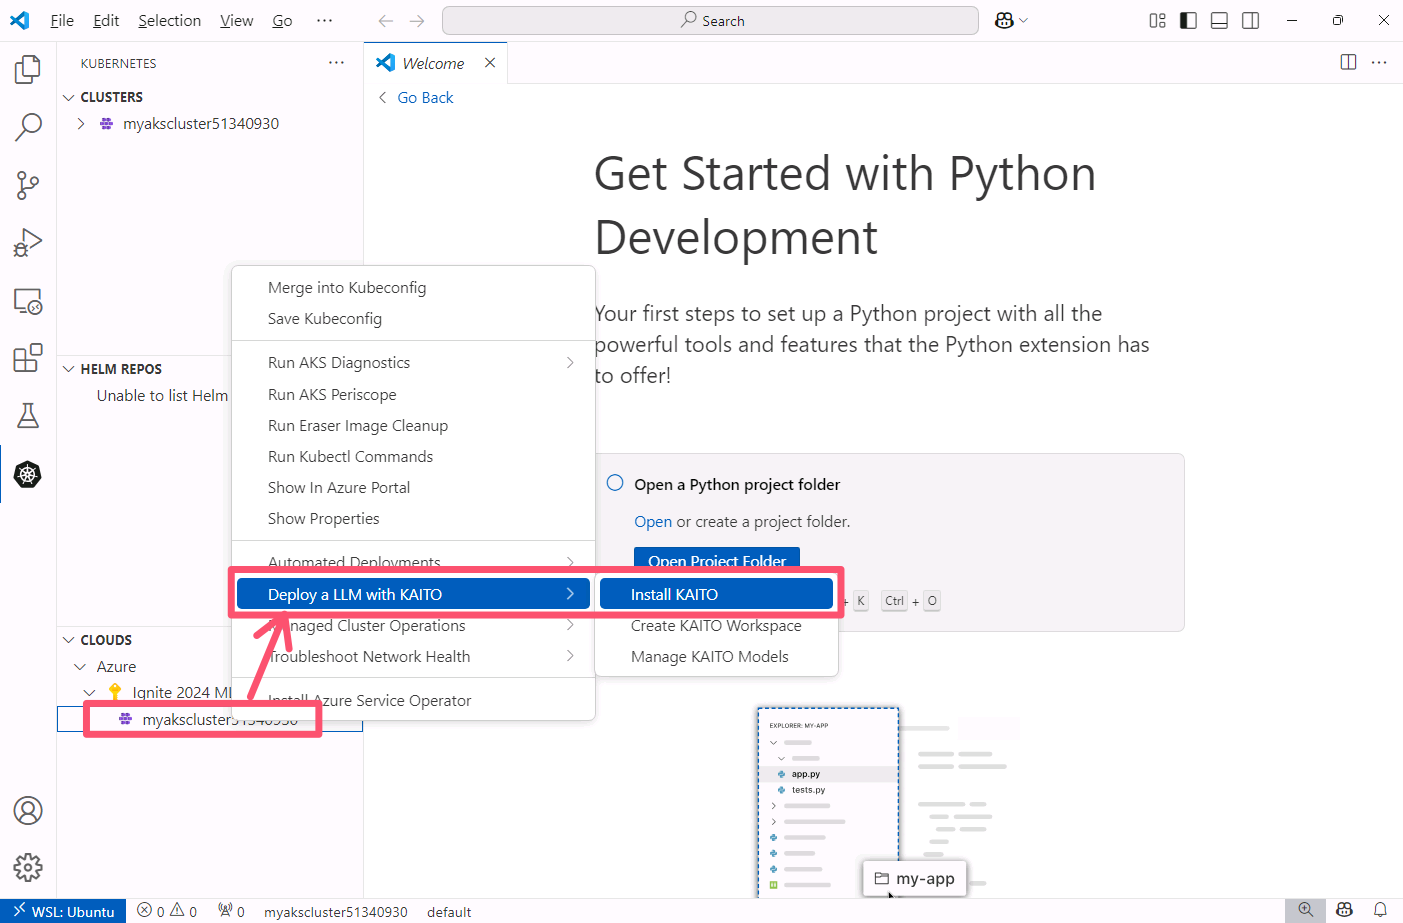1403x923 pixels.
Task: Select the Open a Python project folder step
Action: pyautogui.click(x=737, y=484)
